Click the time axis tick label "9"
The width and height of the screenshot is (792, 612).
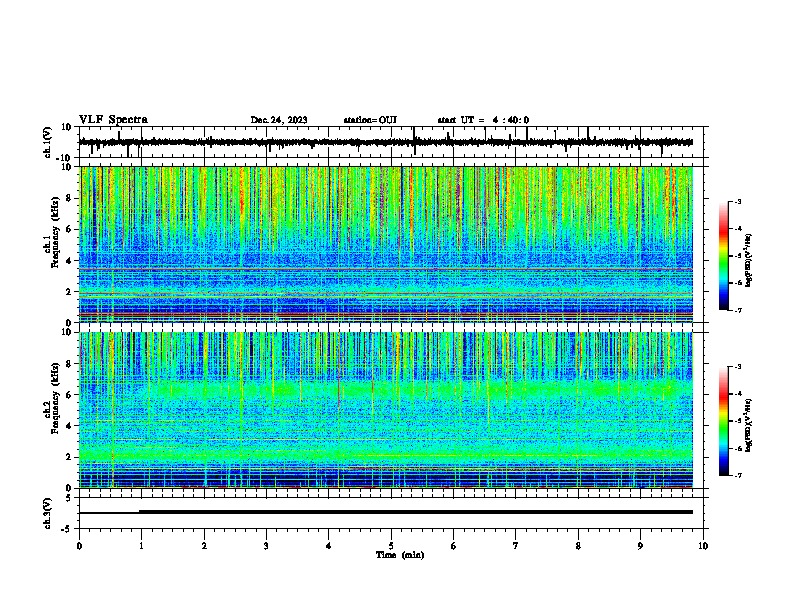pos(640,546)
